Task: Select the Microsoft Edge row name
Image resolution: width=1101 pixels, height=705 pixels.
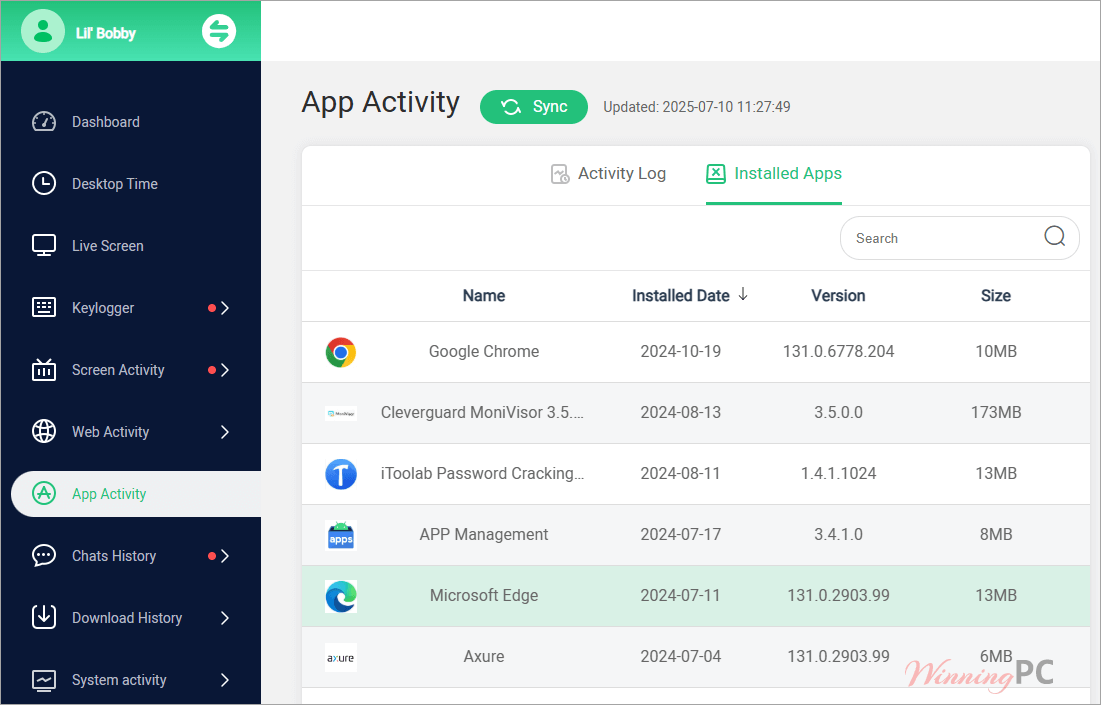Action: 484,595
